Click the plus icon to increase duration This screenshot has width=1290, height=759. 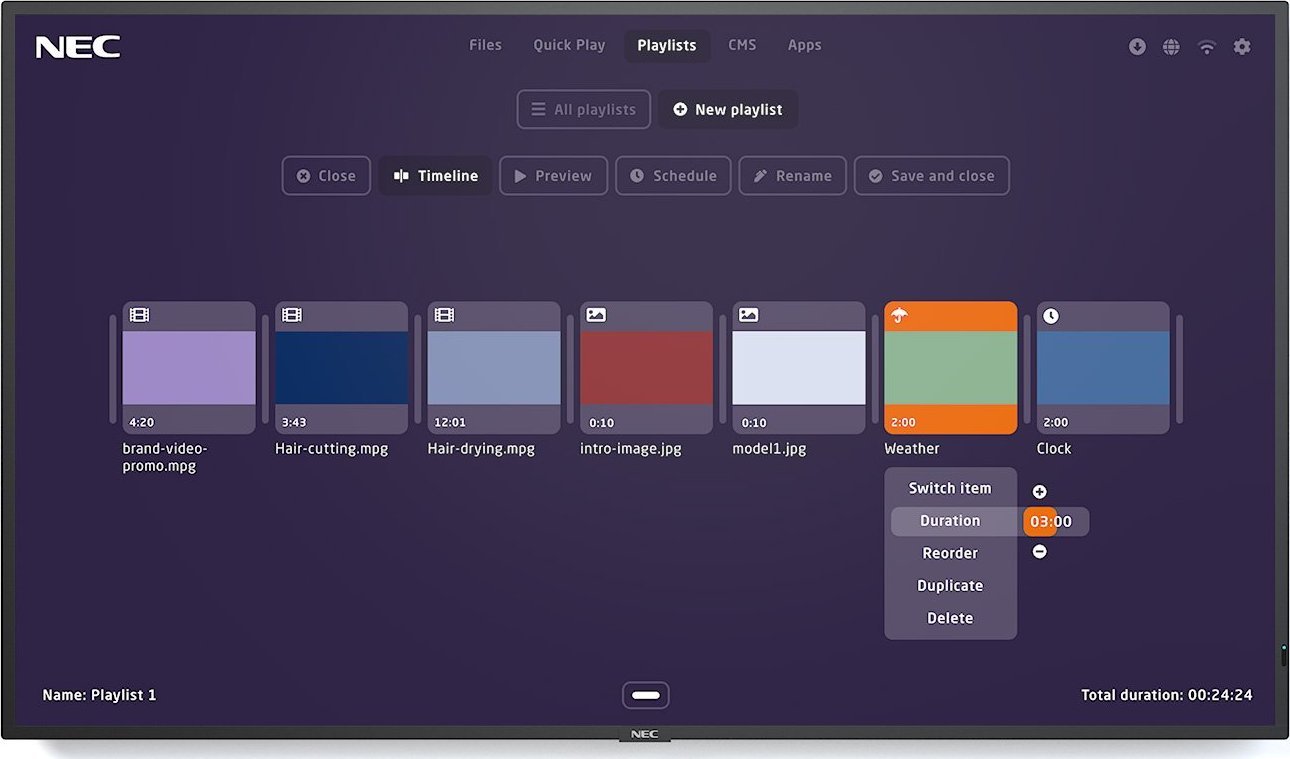tap(1040, 492)
